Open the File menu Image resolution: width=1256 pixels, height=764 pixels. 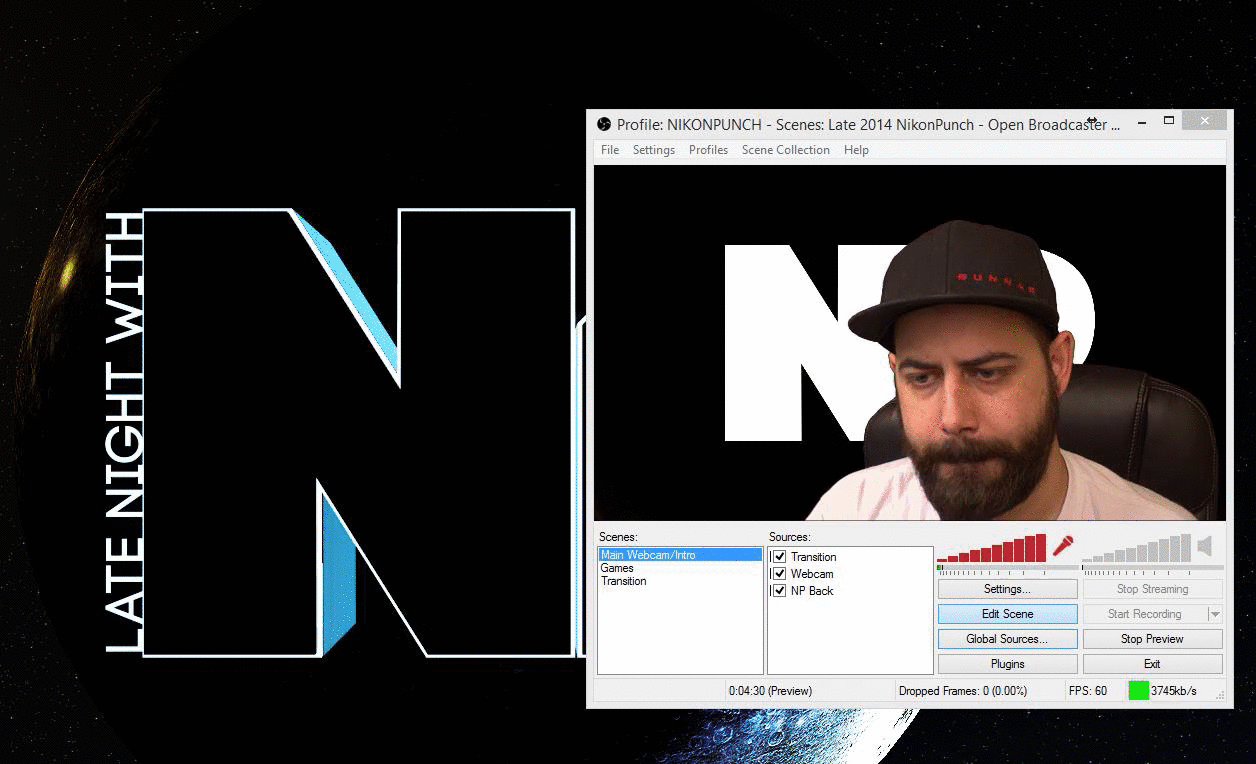[x=610, y=150]
